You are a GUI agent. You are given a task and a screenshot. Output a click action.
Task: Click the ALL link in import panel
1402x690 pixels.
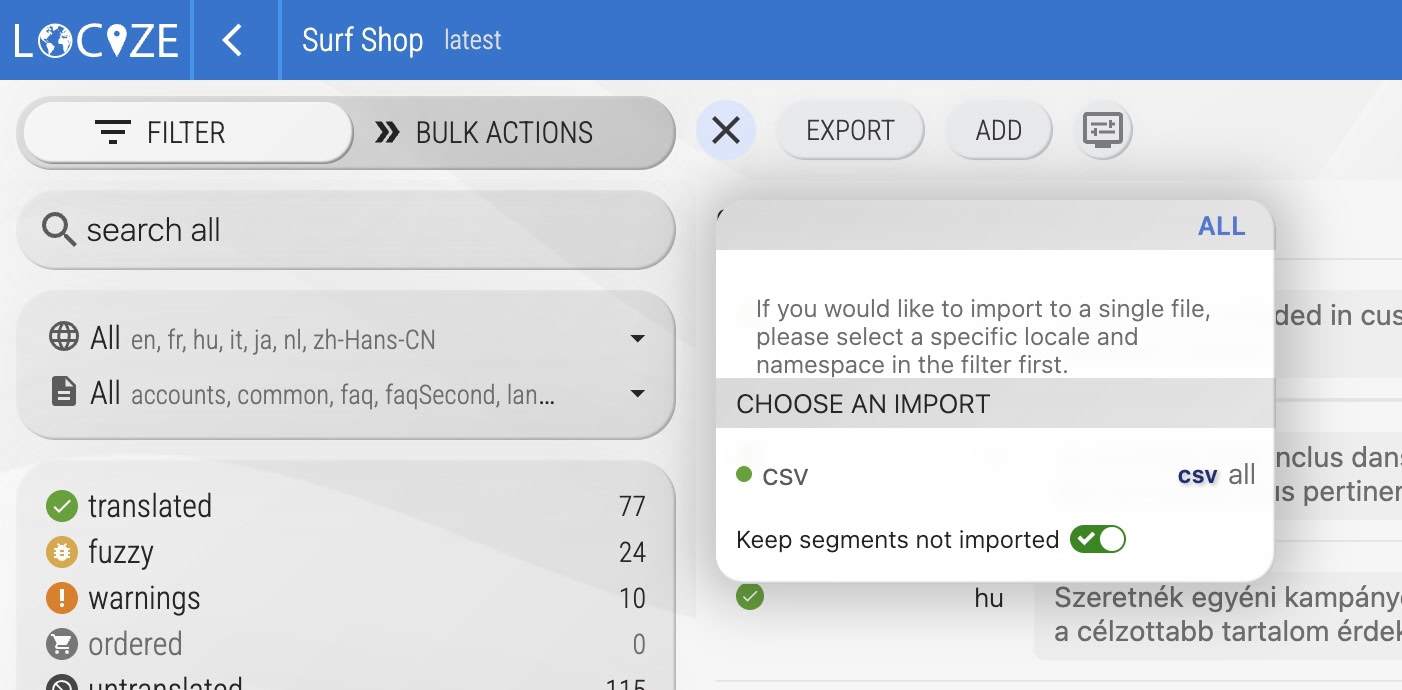tap(1221, 226)
